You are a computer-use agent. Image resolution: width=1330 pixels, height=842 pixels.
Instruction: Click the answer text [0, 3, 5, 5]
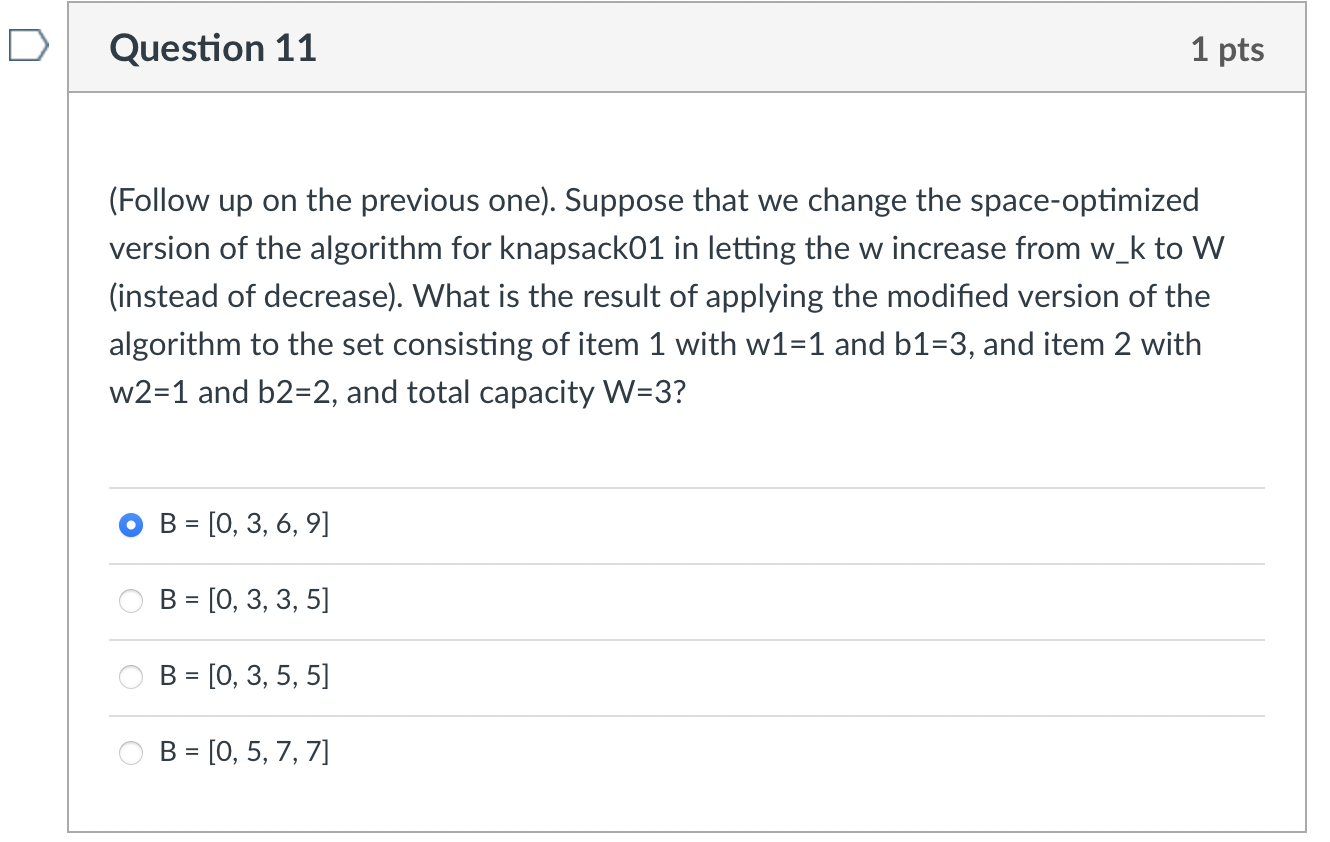(x=244, y=677)
